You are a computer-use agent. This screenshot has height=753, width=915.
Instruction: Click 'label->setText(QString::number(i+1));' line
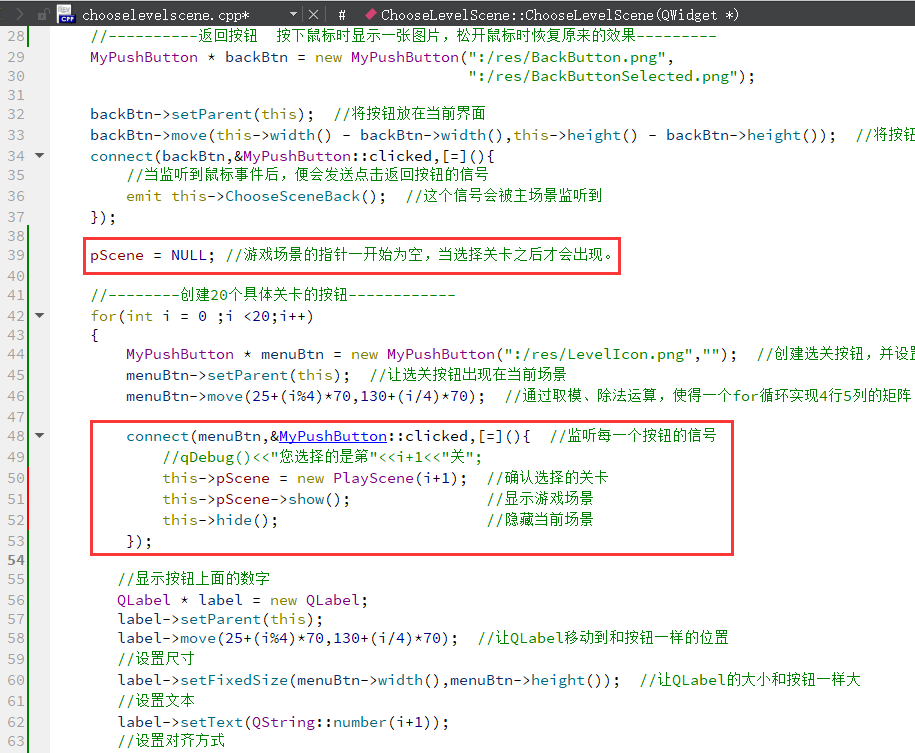pyautogui.click(x=283, y=722)
